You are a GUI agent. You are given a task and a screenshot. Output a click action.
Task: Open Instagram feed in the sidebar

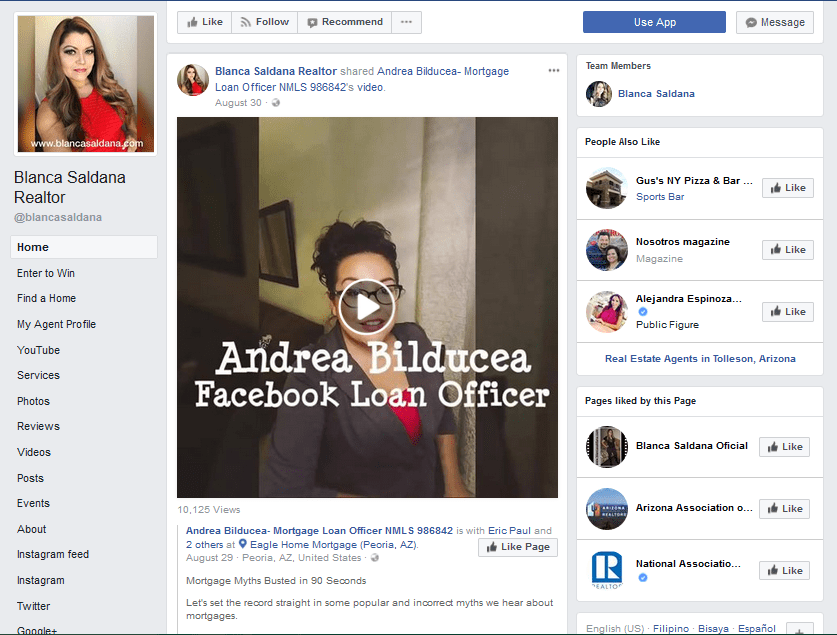tap(53, 554)
